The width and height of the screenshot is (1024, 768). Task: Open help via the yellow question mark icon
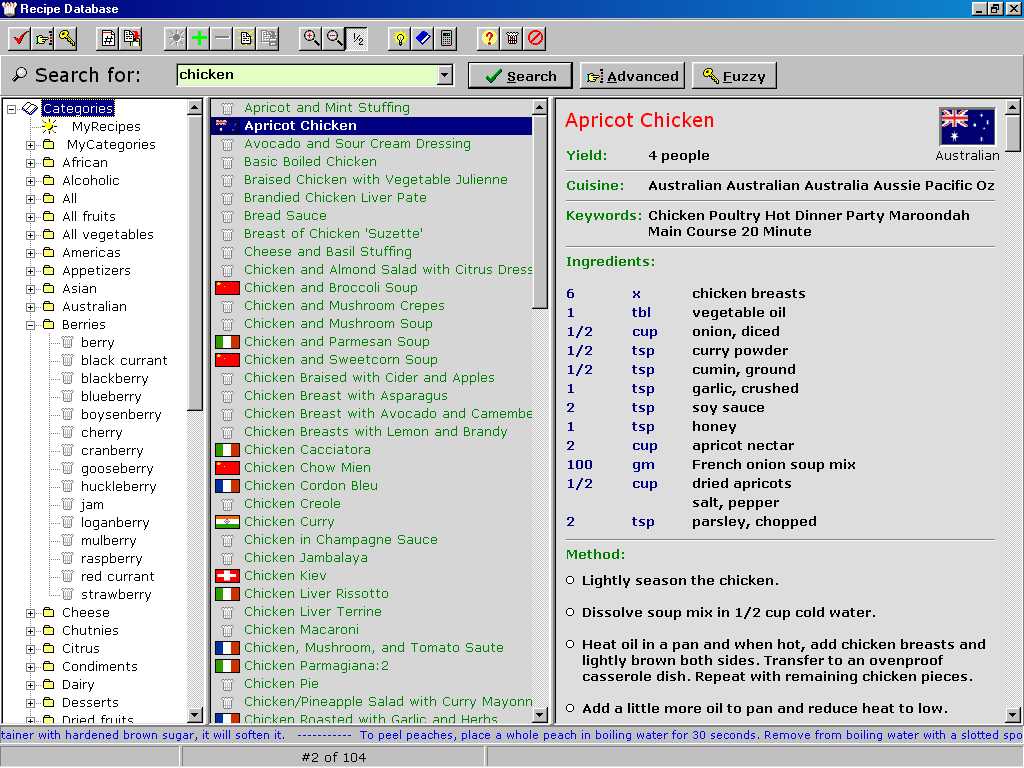click(487, 38)
